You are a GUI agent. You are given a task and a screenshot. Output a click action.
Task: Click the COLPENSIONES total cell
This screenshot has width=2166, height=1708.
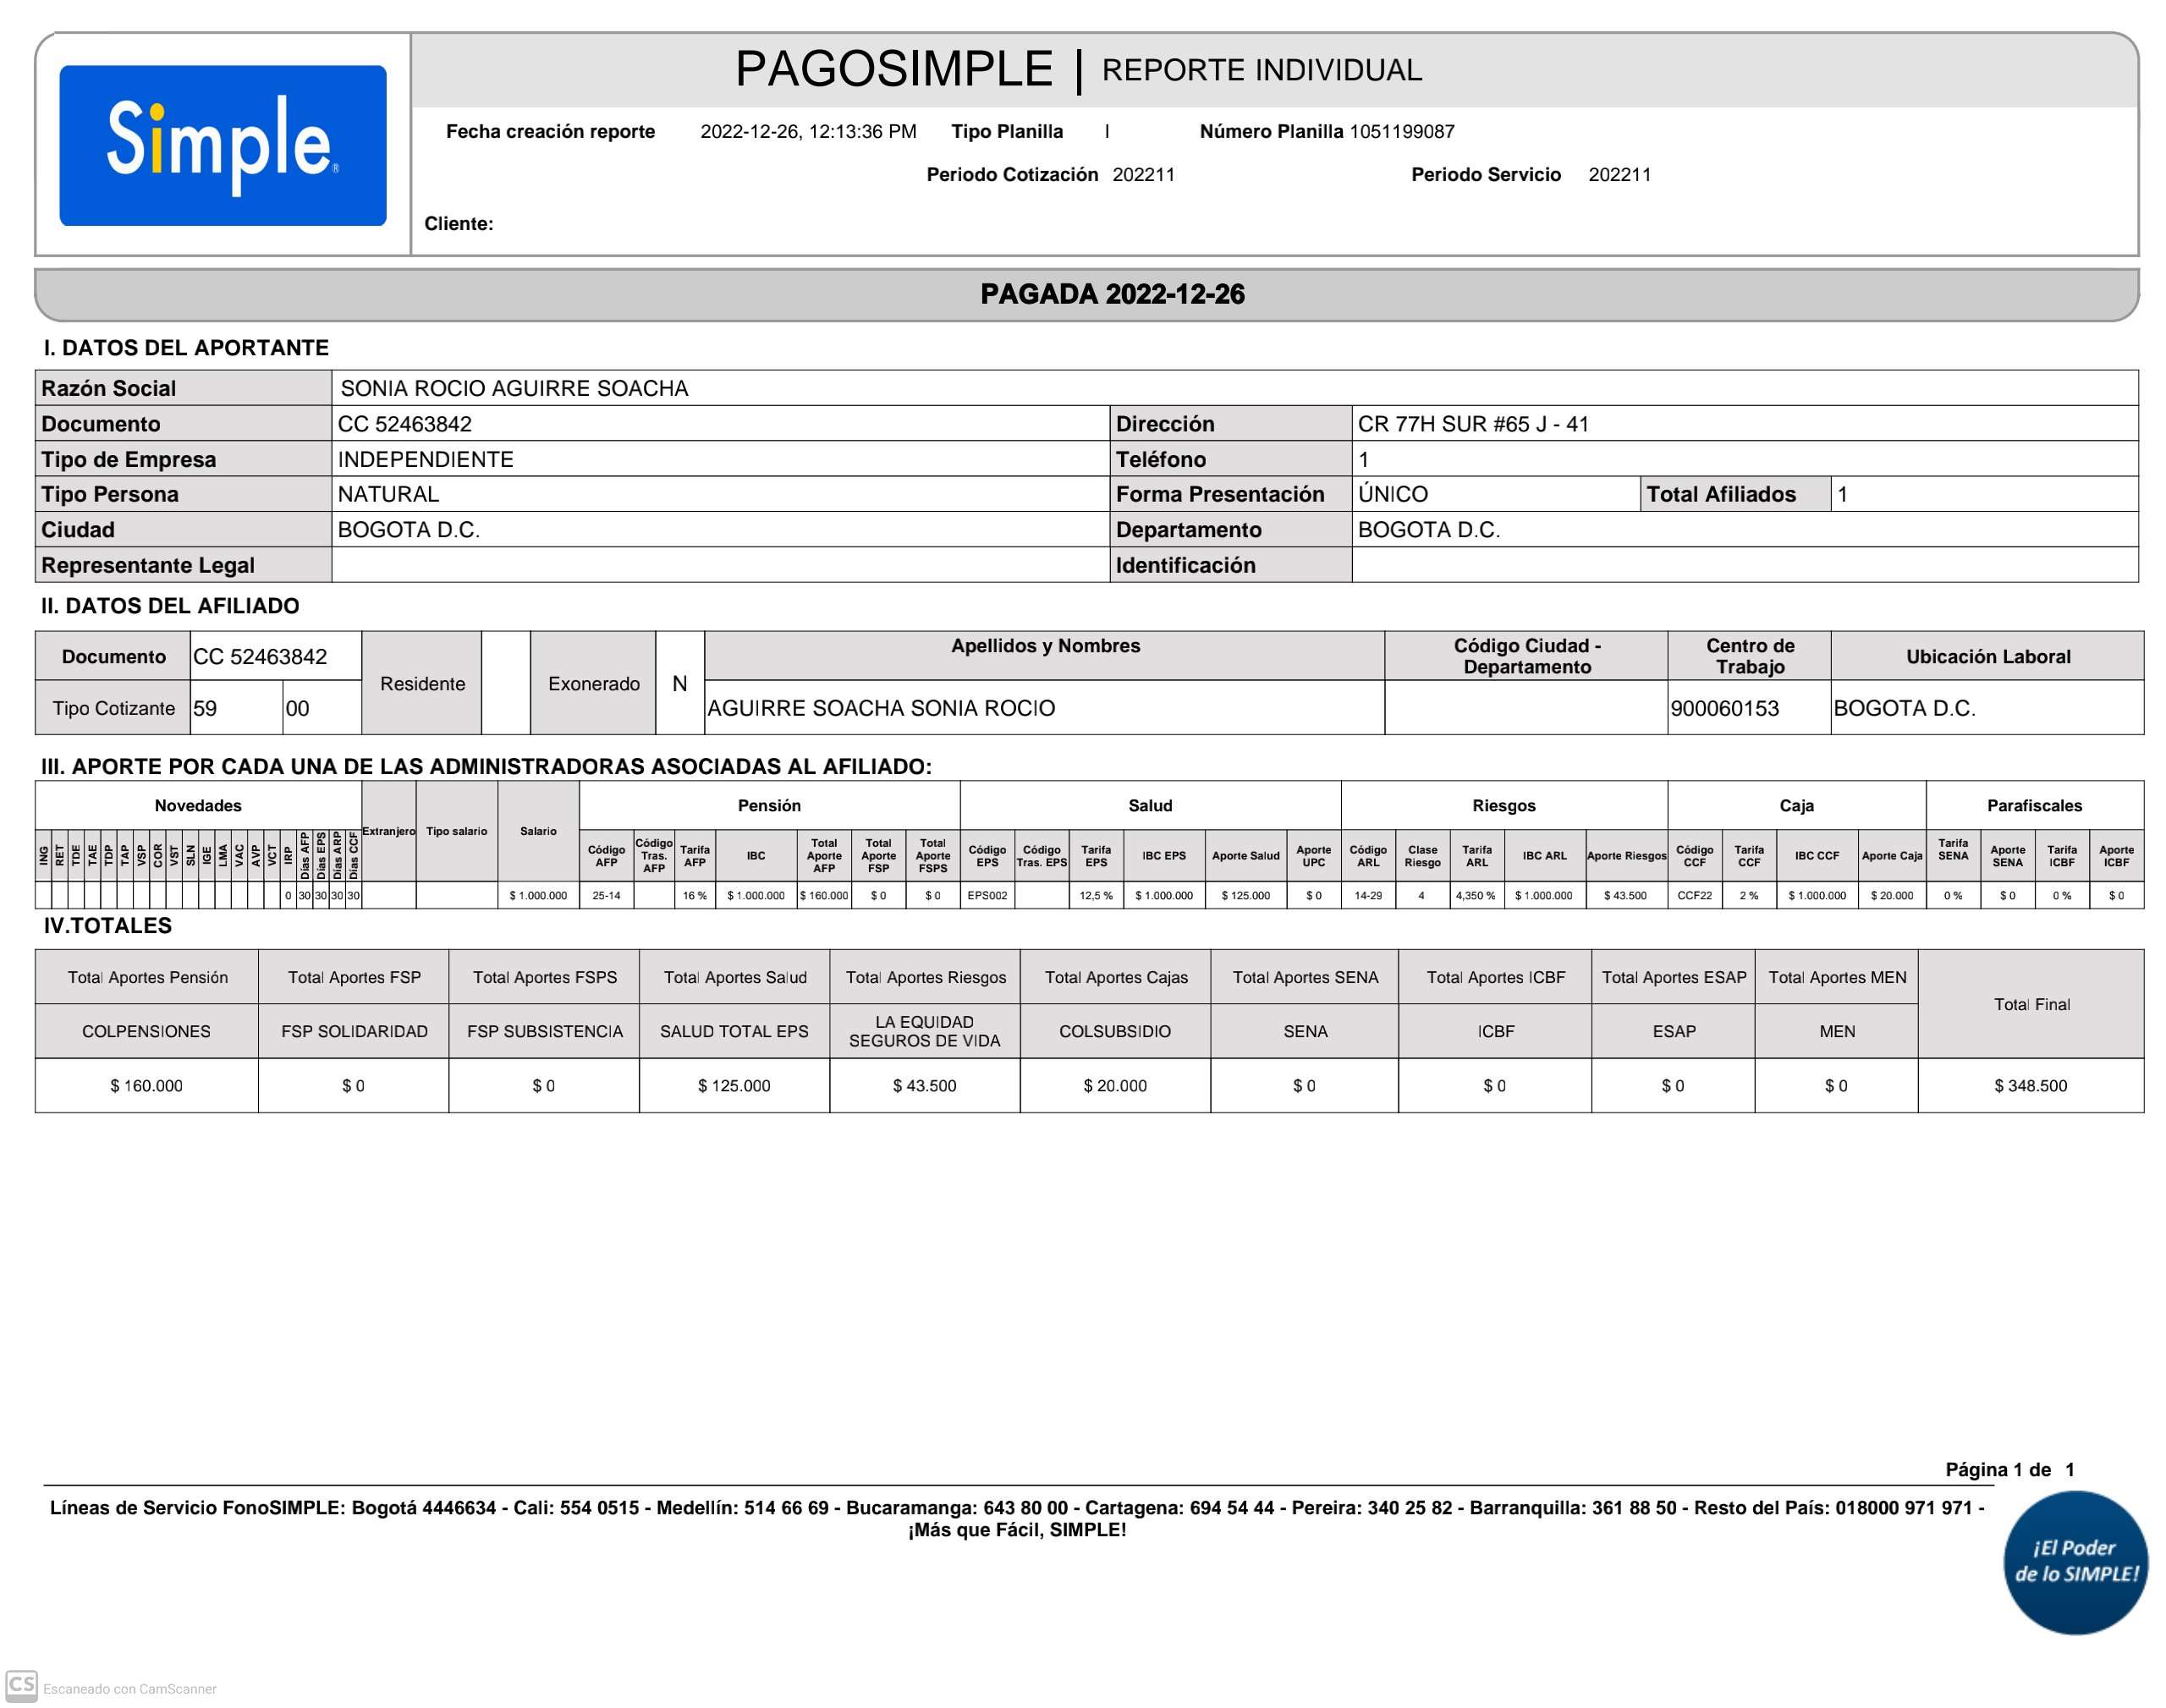coord(146,1031)
